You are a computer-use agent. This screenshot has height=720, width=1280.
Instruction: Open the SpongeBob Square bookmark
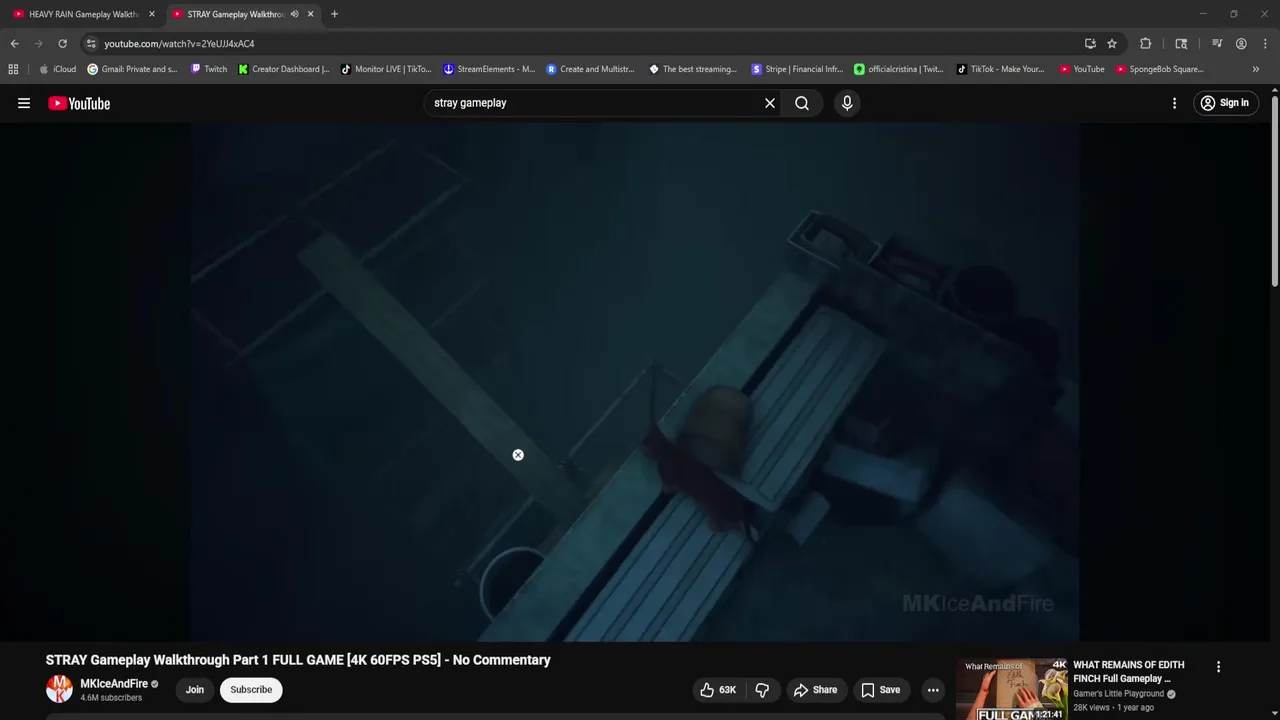pyautogui.click(x=1160, y=69)
